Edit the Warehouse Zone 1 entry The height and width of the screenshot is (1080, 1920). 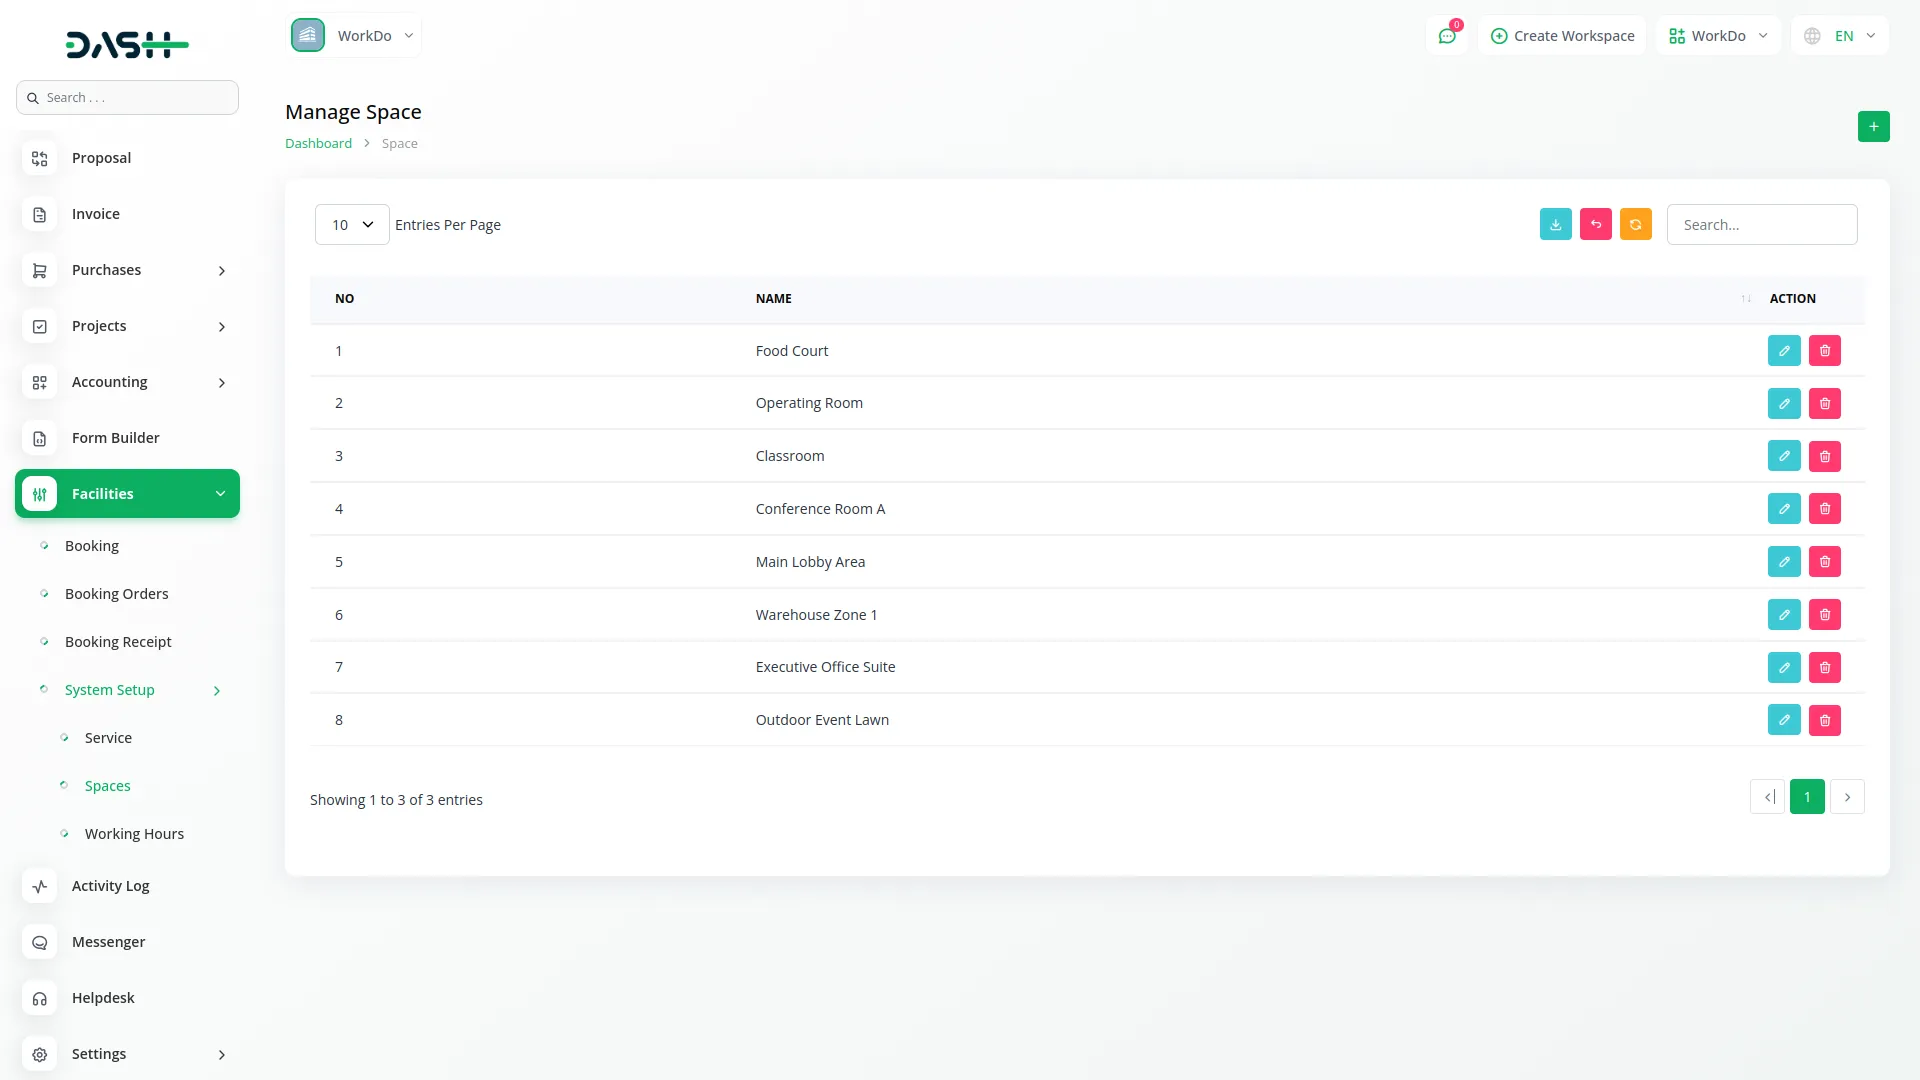click(1783, 615)
